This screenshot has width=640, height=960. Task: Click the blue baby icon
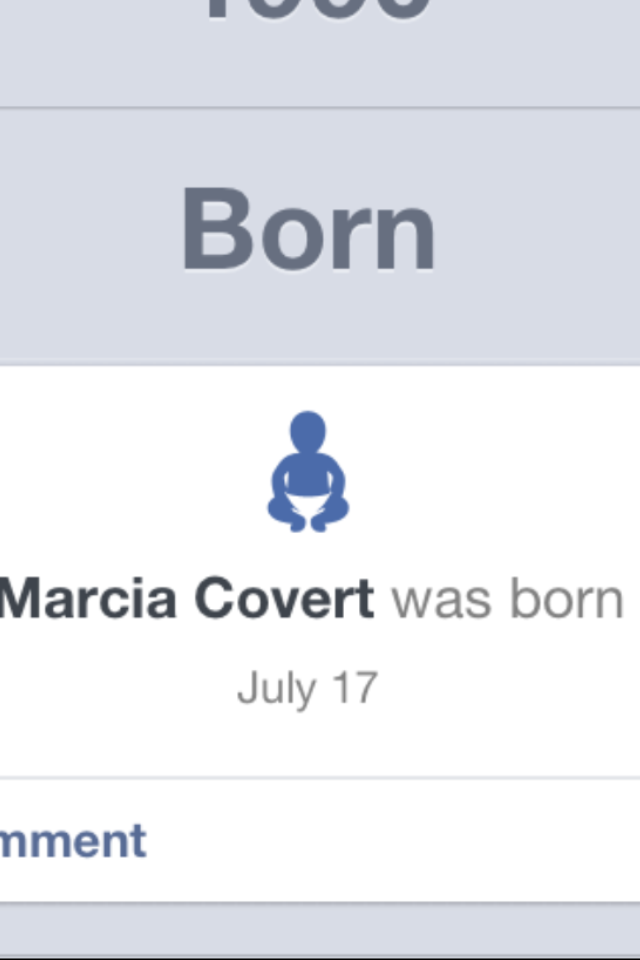pos(308,472)
